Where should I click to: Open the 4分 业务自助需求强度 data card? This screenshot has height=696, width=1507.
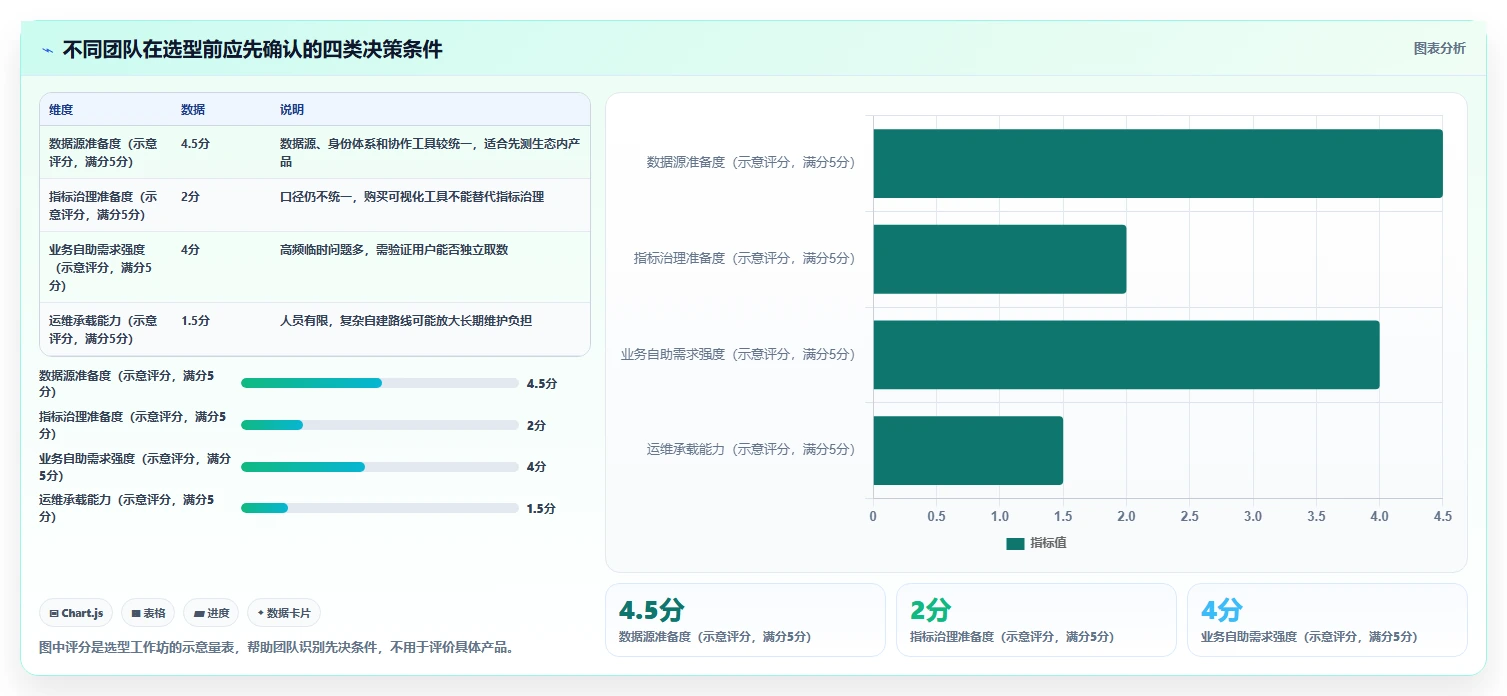tap(1327, 620)
